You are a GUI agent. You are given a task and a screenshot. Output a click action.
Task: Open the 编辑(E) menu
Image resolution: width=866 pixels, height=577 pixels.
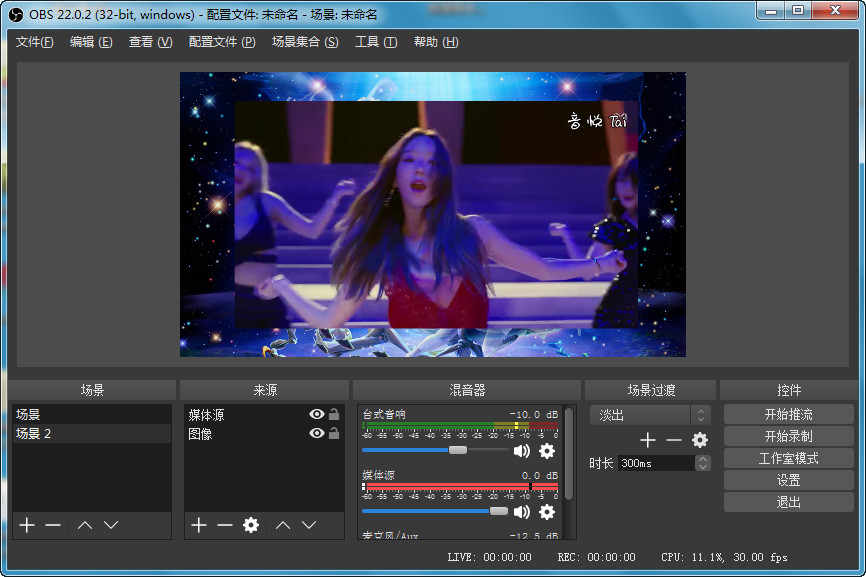pyautogui.click(x=91, y=42)
